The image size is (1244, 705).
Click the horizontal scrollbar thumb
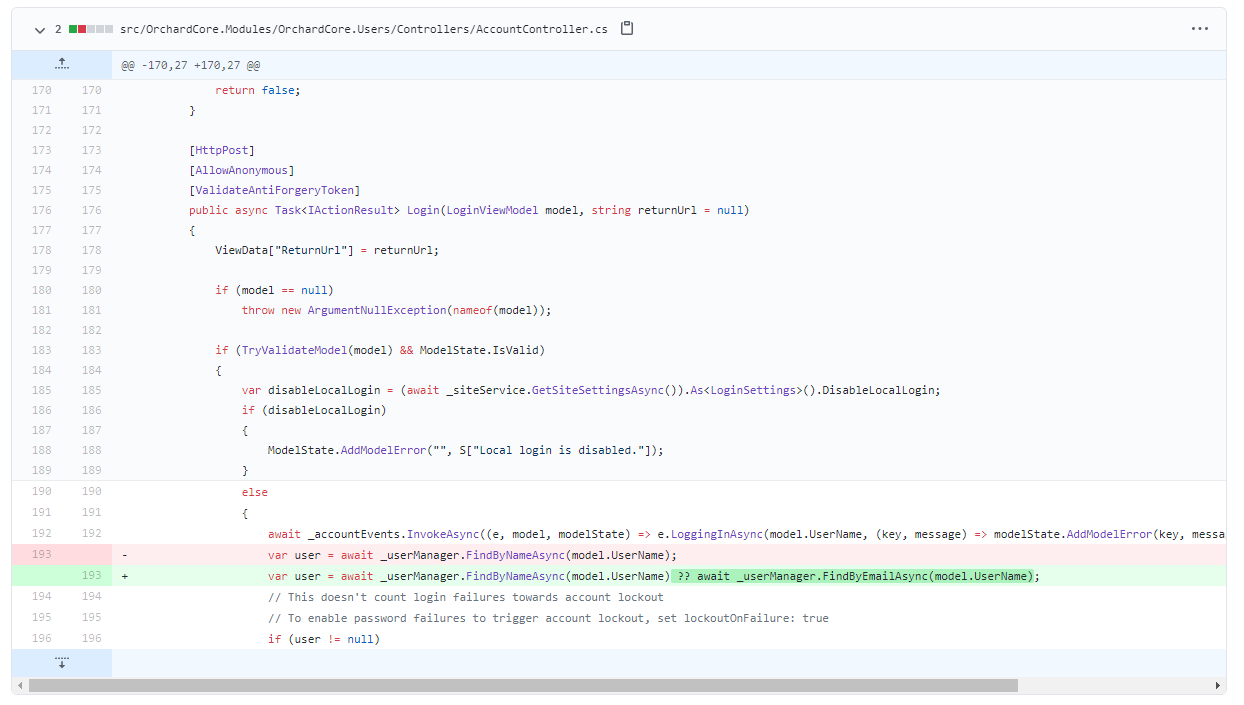click(x=523, y=686)
